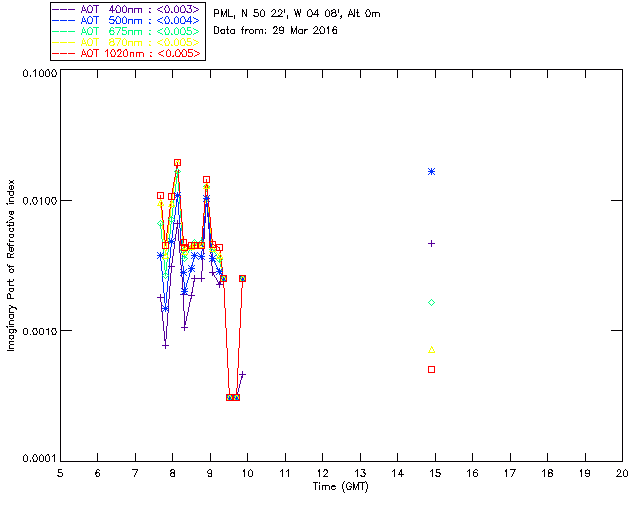Click the x-axis tick label 15
Viewport: 640px width, 512px height.
pyautogui.click(x=435, y=473)
